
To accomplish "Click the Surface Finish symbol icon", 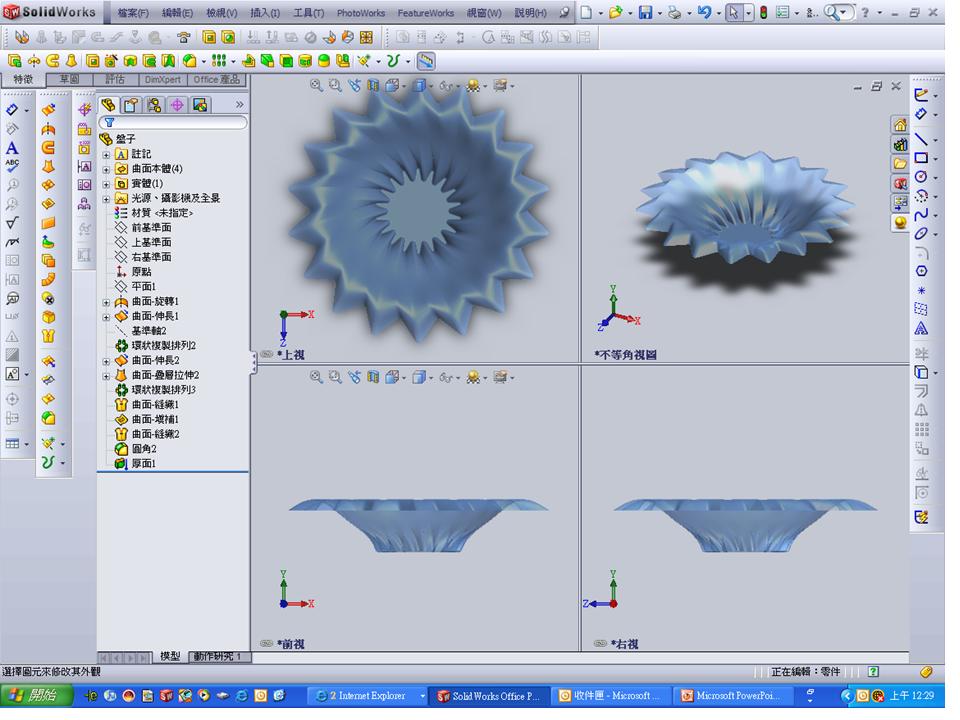I will click(x=12, y=222).
